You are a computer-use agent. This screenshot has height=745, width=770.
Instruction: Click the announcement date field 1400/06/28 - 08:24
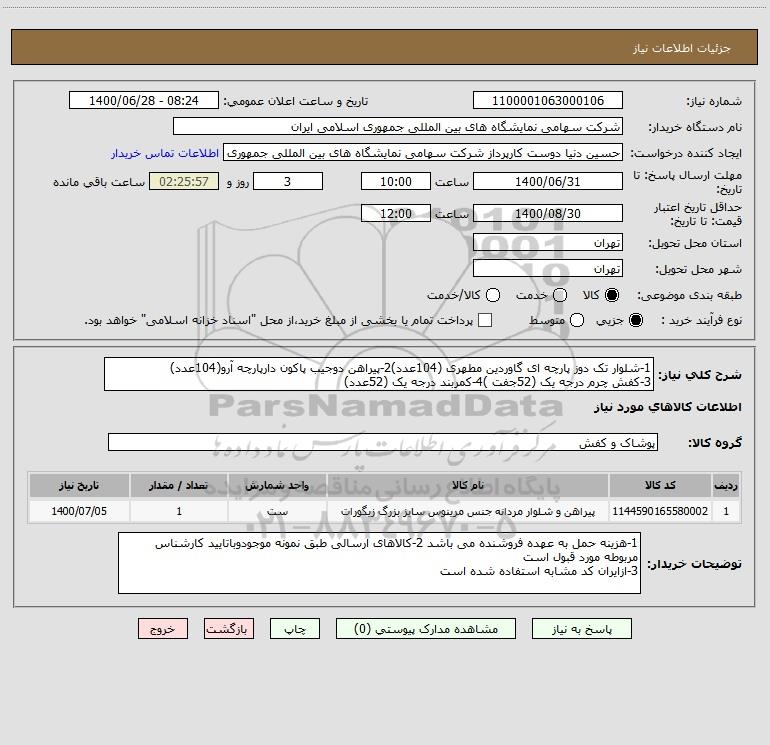(143, 101)
